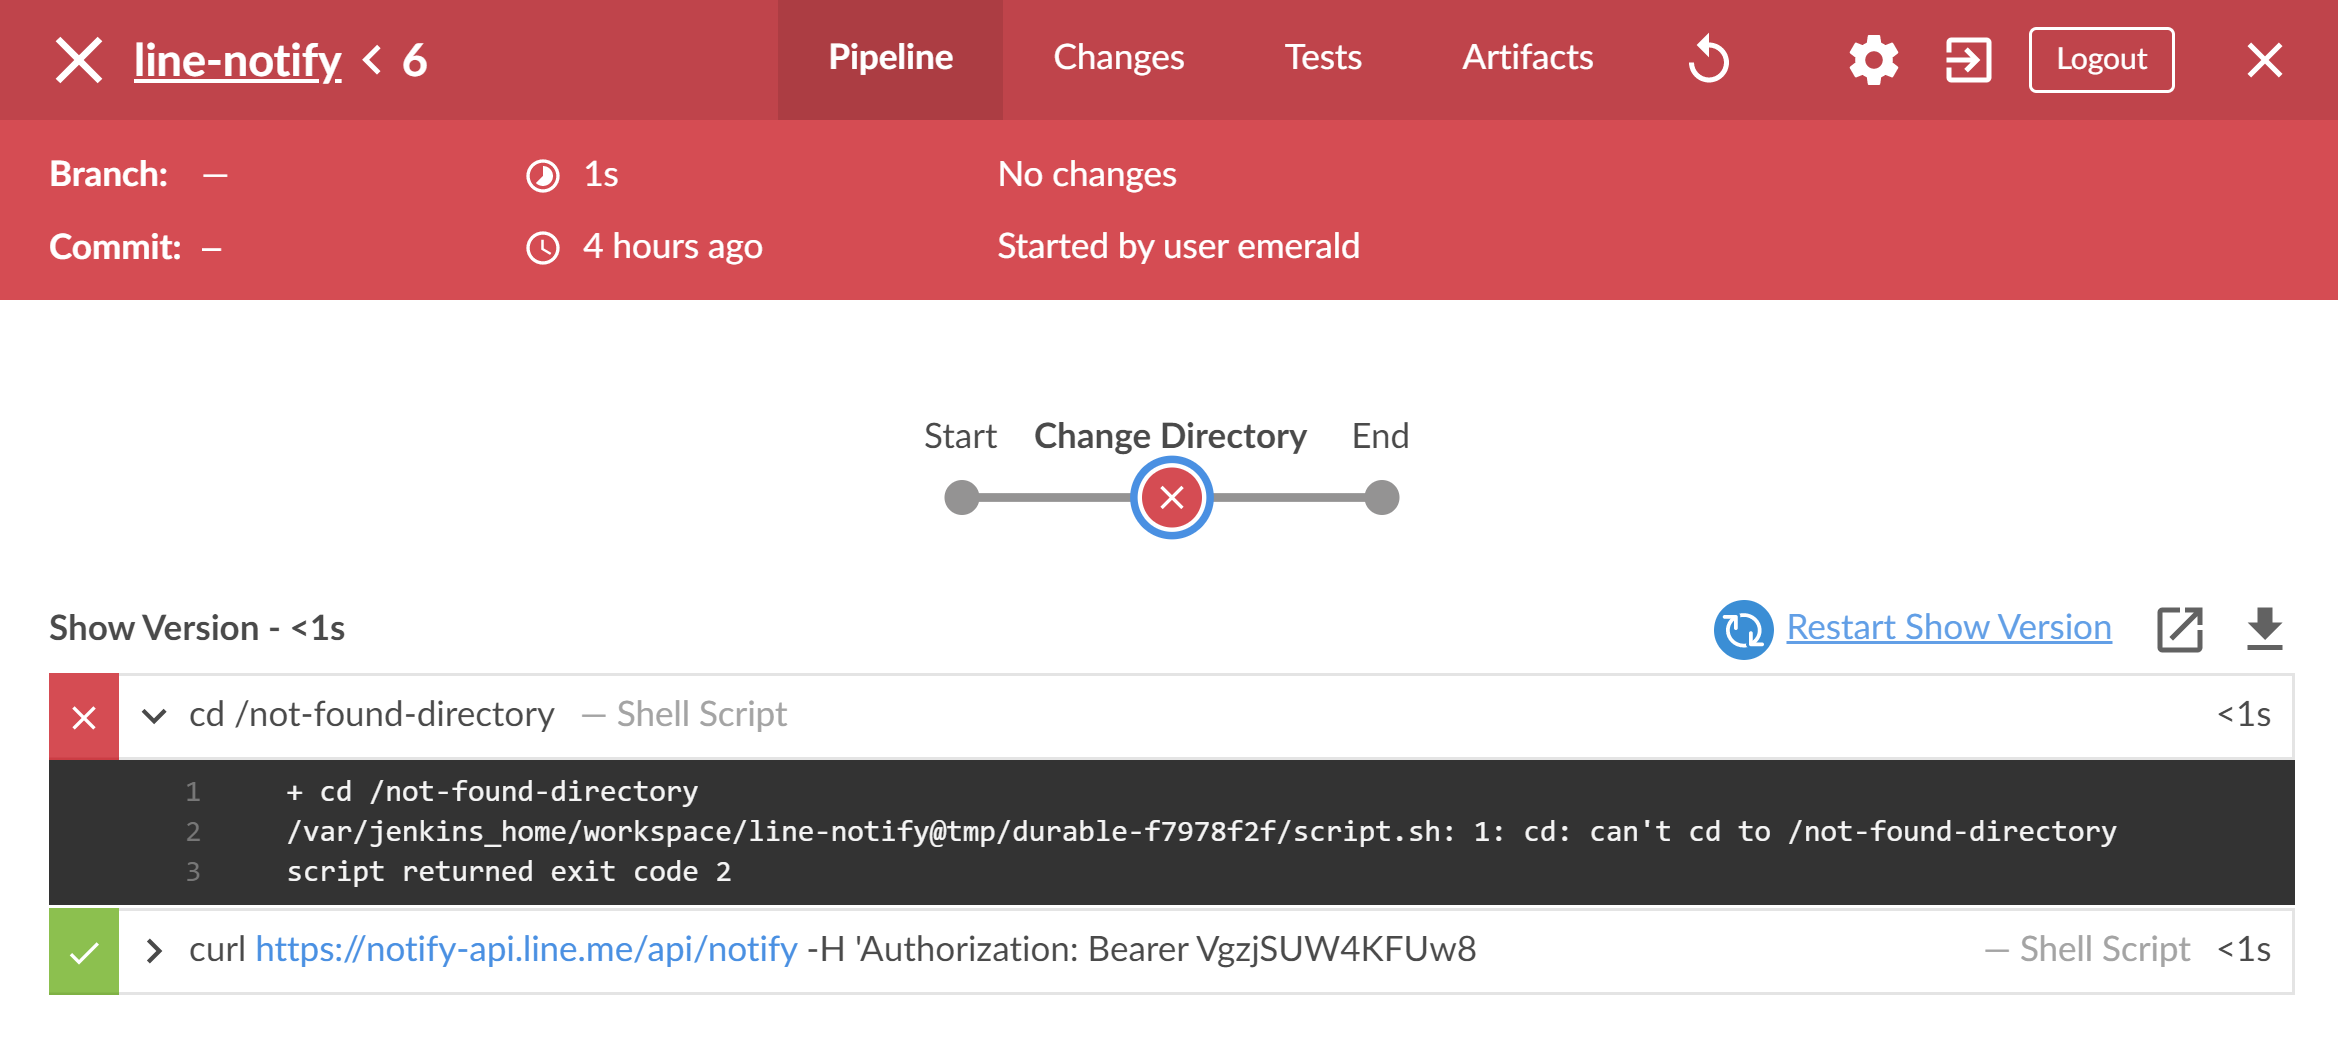Open the notify-api.line.me URL link
The image size is (2338, 1055).
click(x=526, y=949)
